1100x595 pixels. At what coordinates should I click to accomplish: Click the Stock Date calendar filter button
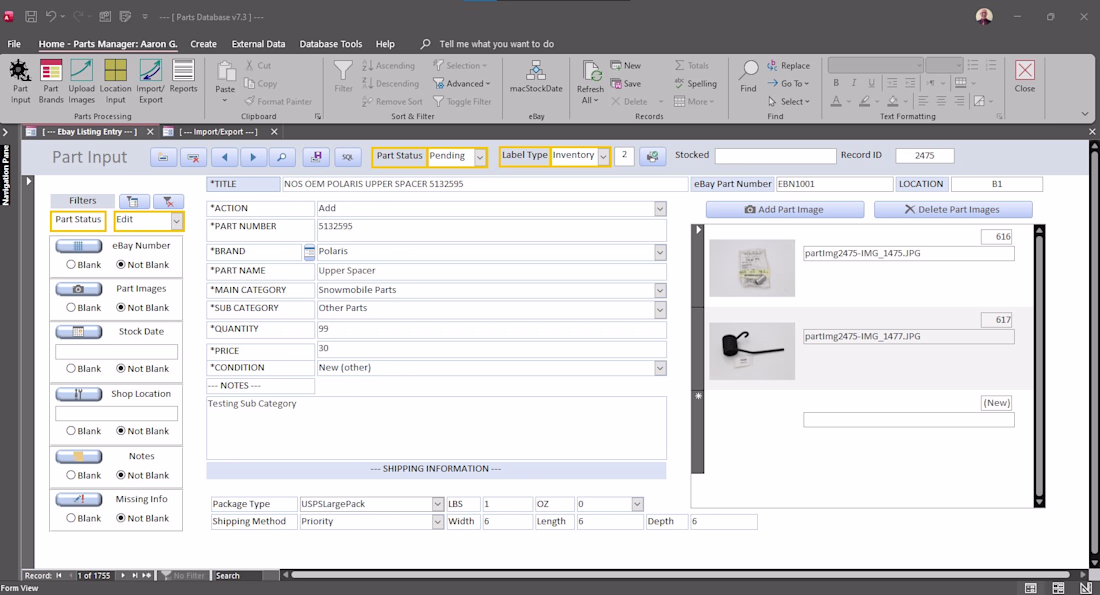[x=79, y=332]
